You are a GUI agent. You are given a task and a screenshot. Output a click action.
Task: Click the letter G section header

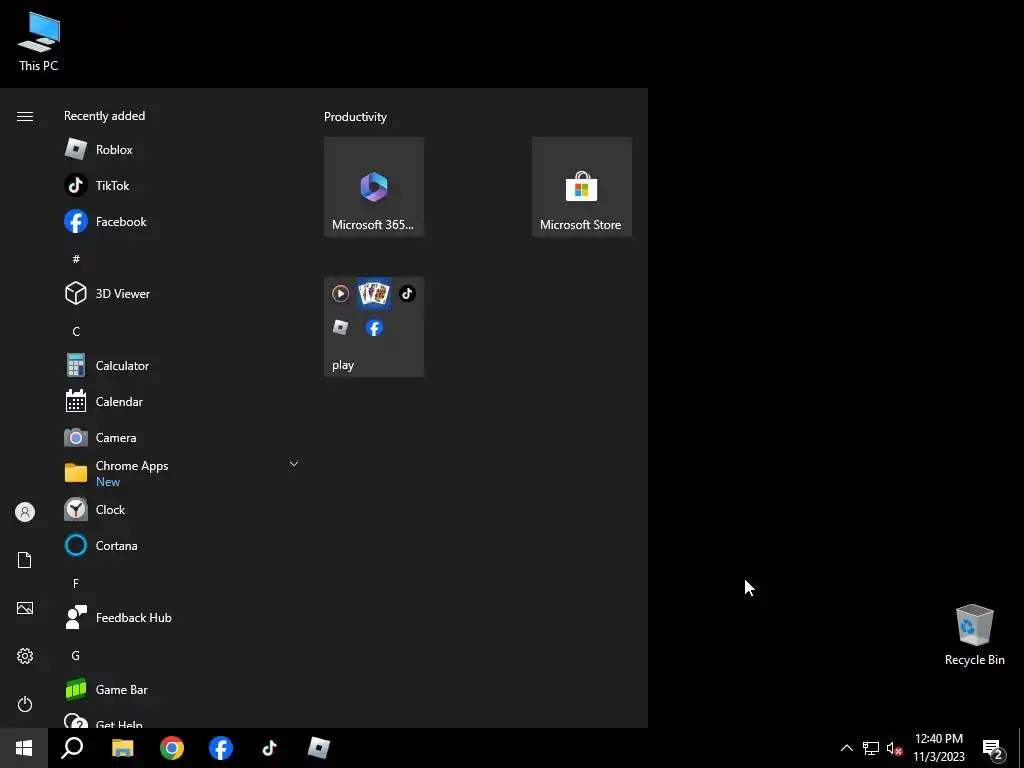tap(76, 655)
